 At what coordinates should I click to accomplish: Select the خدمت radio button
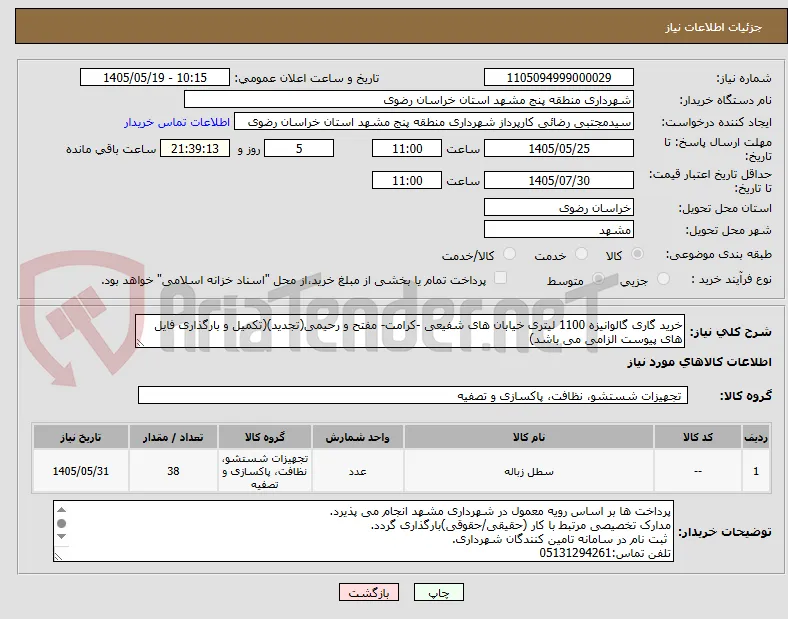[x=581, y=254]
